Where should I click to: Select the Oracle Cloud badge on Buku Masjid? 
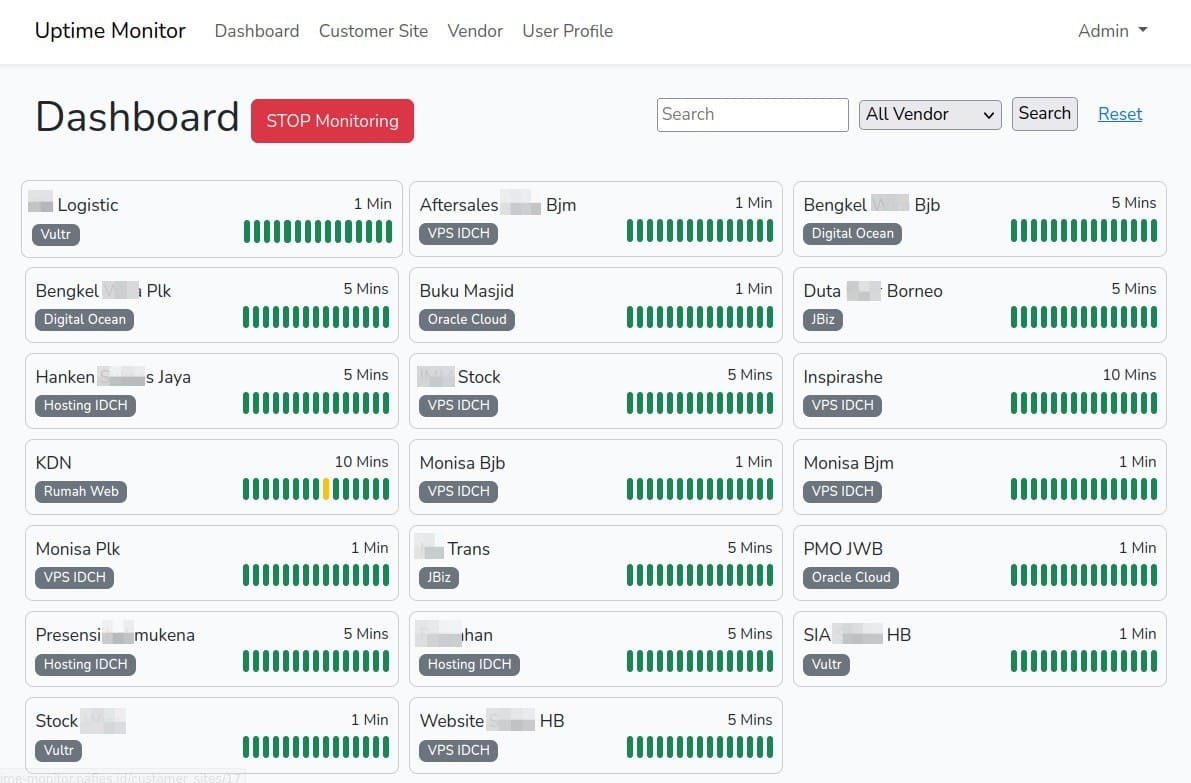click(x=467, y=320)
